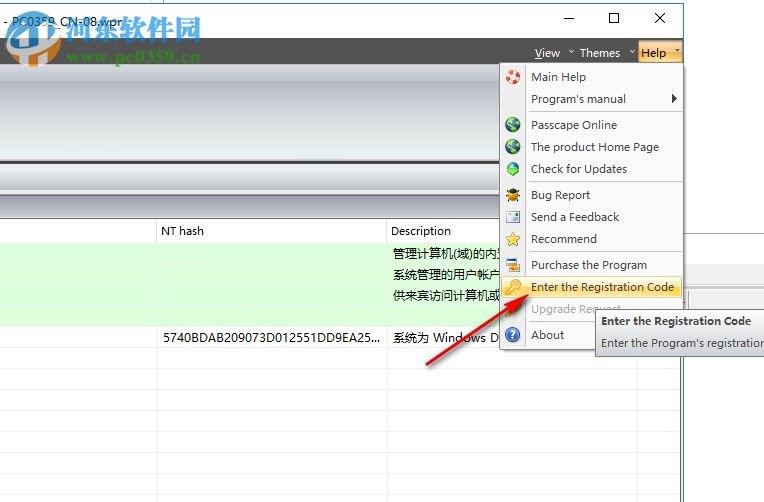Click the Check for Updates download icon

click(x=513, y=169)
